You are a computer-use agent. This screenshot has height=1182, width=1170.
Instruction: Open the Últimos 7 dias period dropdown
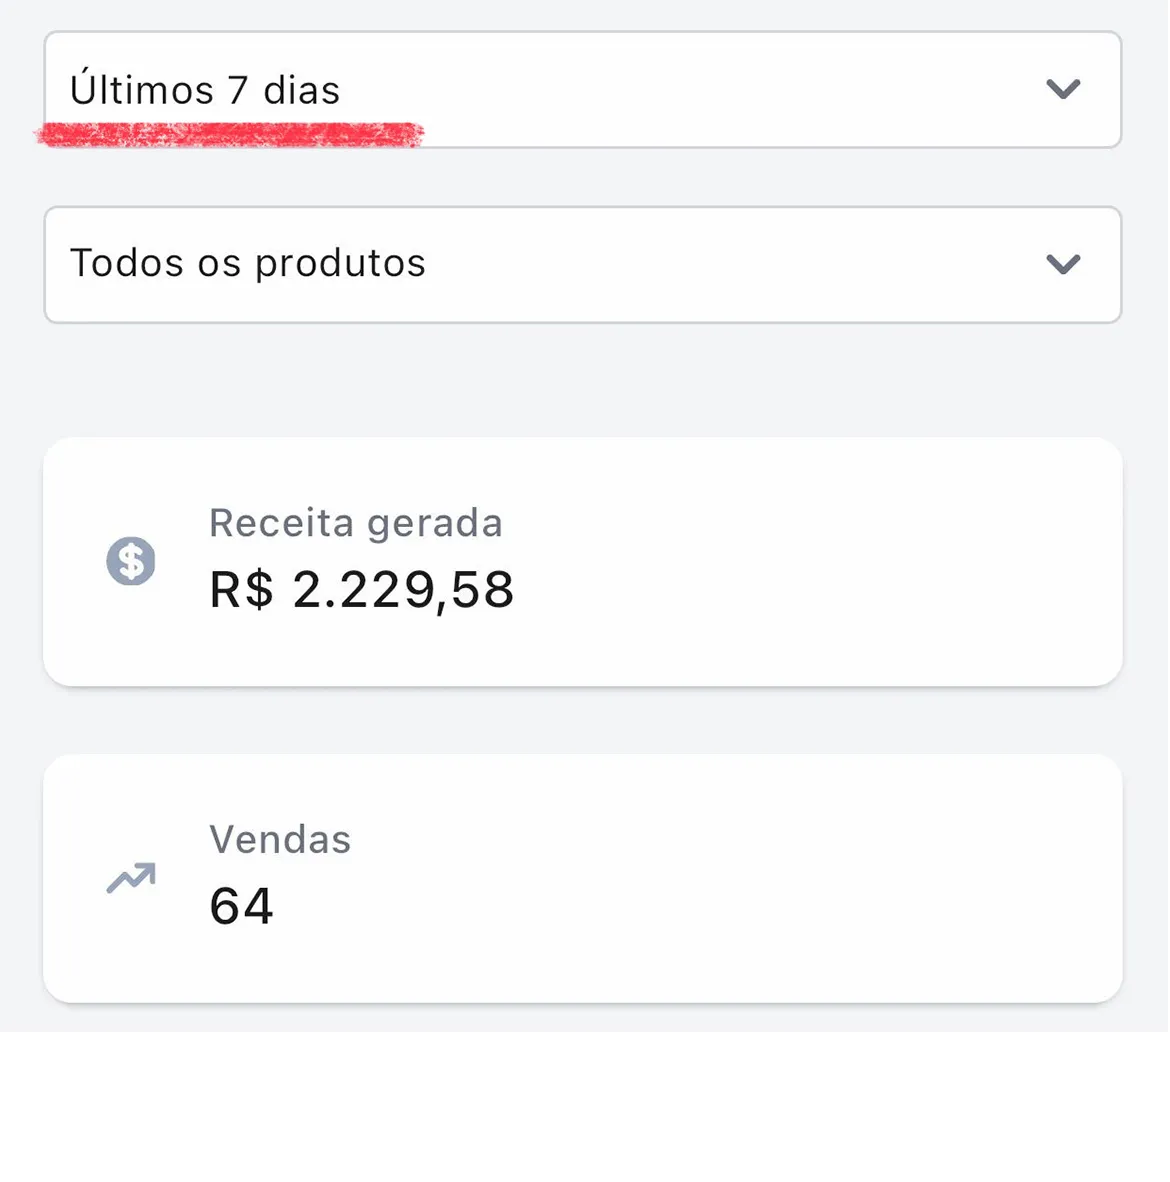click(582, 90)
